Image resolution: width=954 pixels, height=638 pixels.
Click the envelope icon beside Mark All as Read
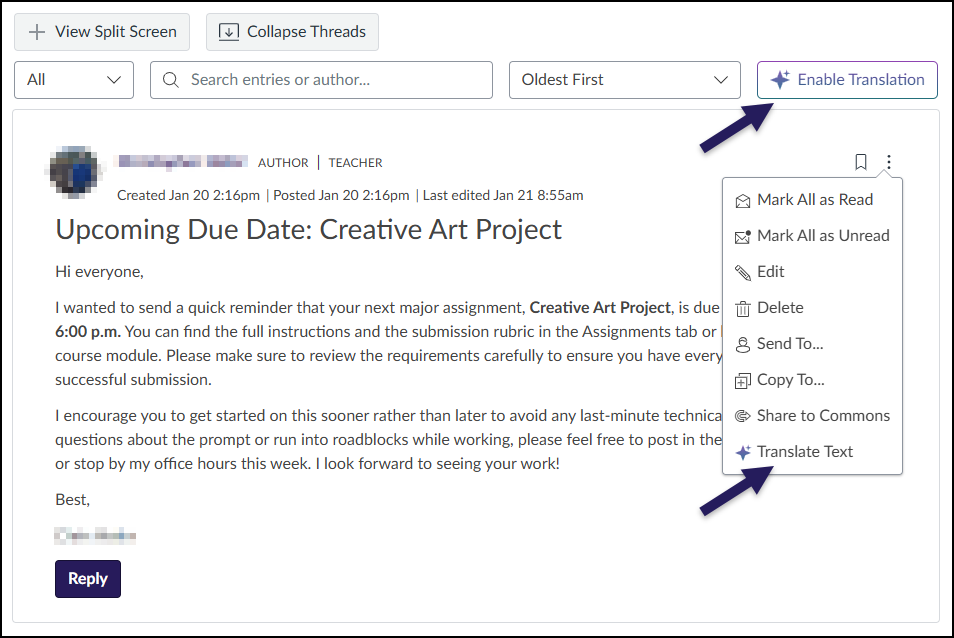click(742, 199)
